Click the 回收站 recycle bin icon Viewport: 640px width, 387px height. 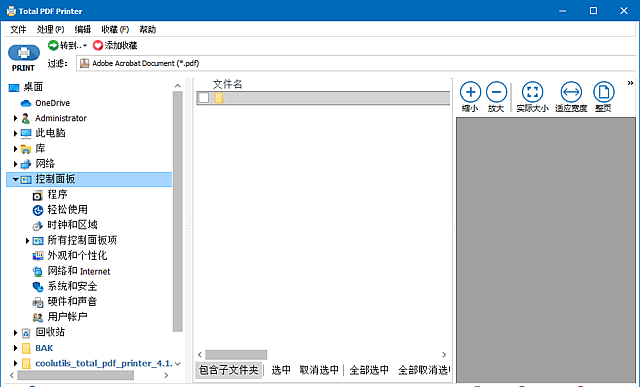pos(26,333)
